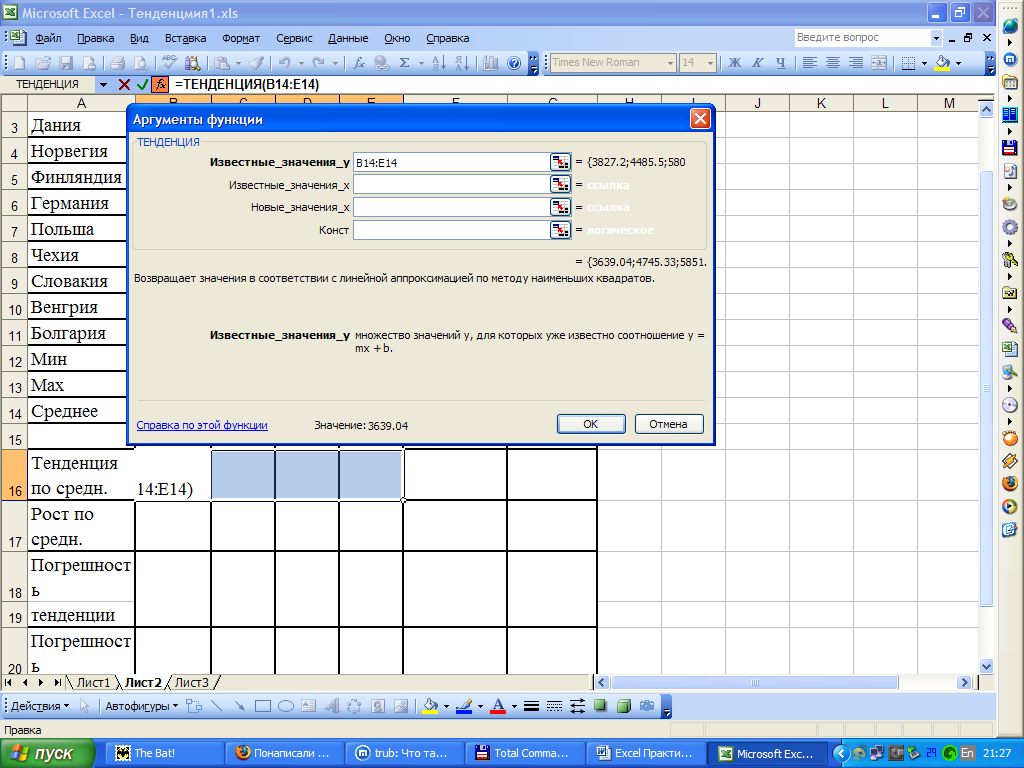Click the AutoSum sigma icon
The image size is (1024, 768).
coord(404,63)
